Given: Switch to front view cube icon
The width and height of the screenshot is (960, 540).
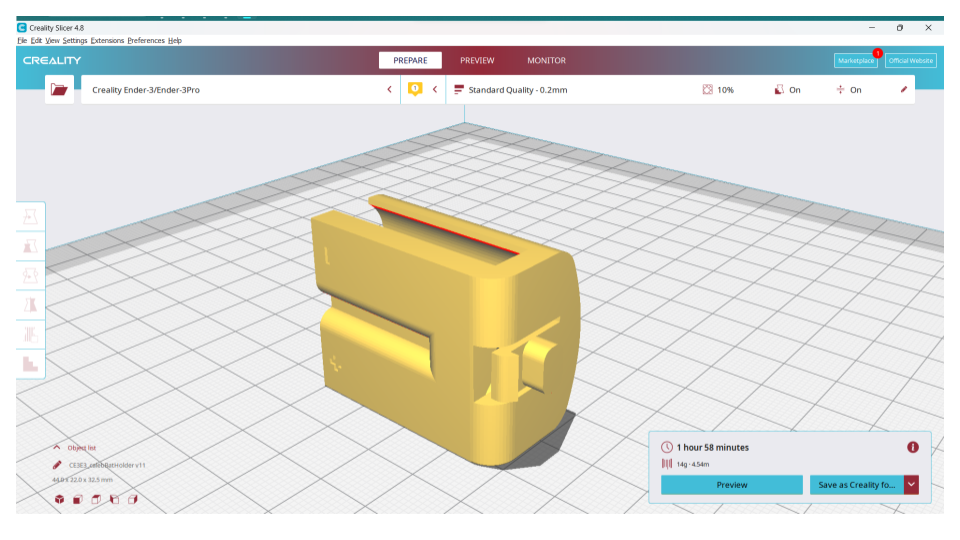Looking at the screenshot, I should [78, 500].
